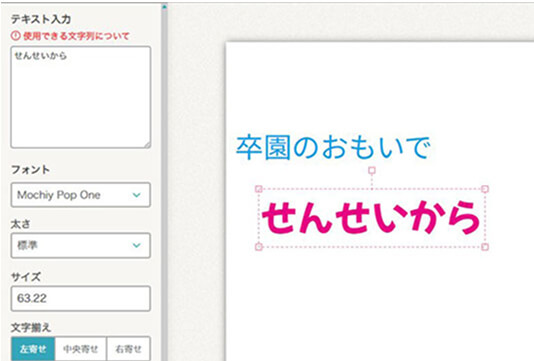
Task: Select 左寄せ left alignment
Action: pos(33,349)
